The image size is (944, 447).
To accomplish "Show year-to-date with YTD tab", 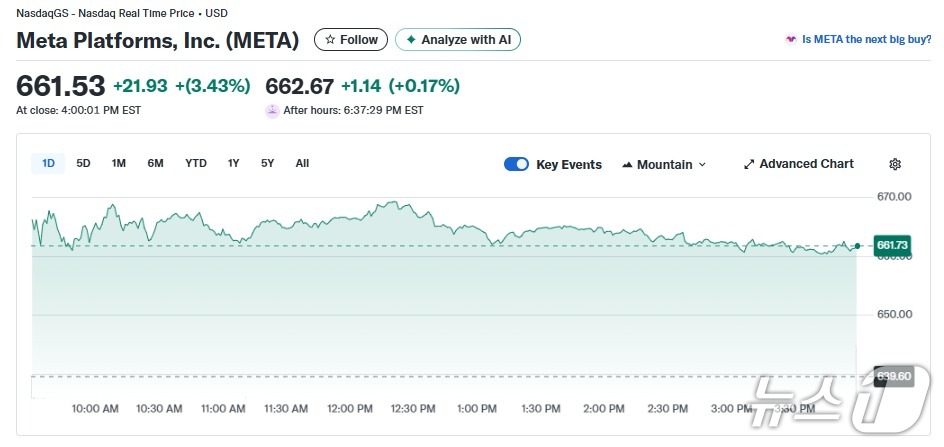I will pos(196,163).
